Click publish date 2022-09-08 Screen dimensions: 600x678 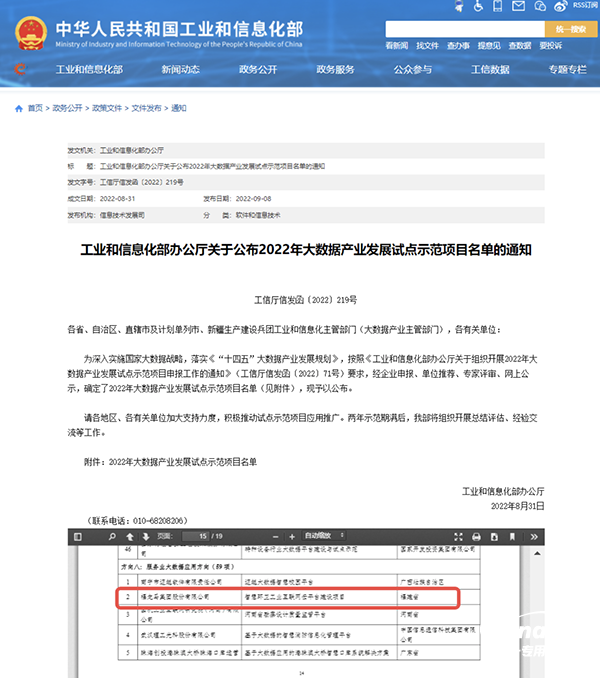click(253, 199)
